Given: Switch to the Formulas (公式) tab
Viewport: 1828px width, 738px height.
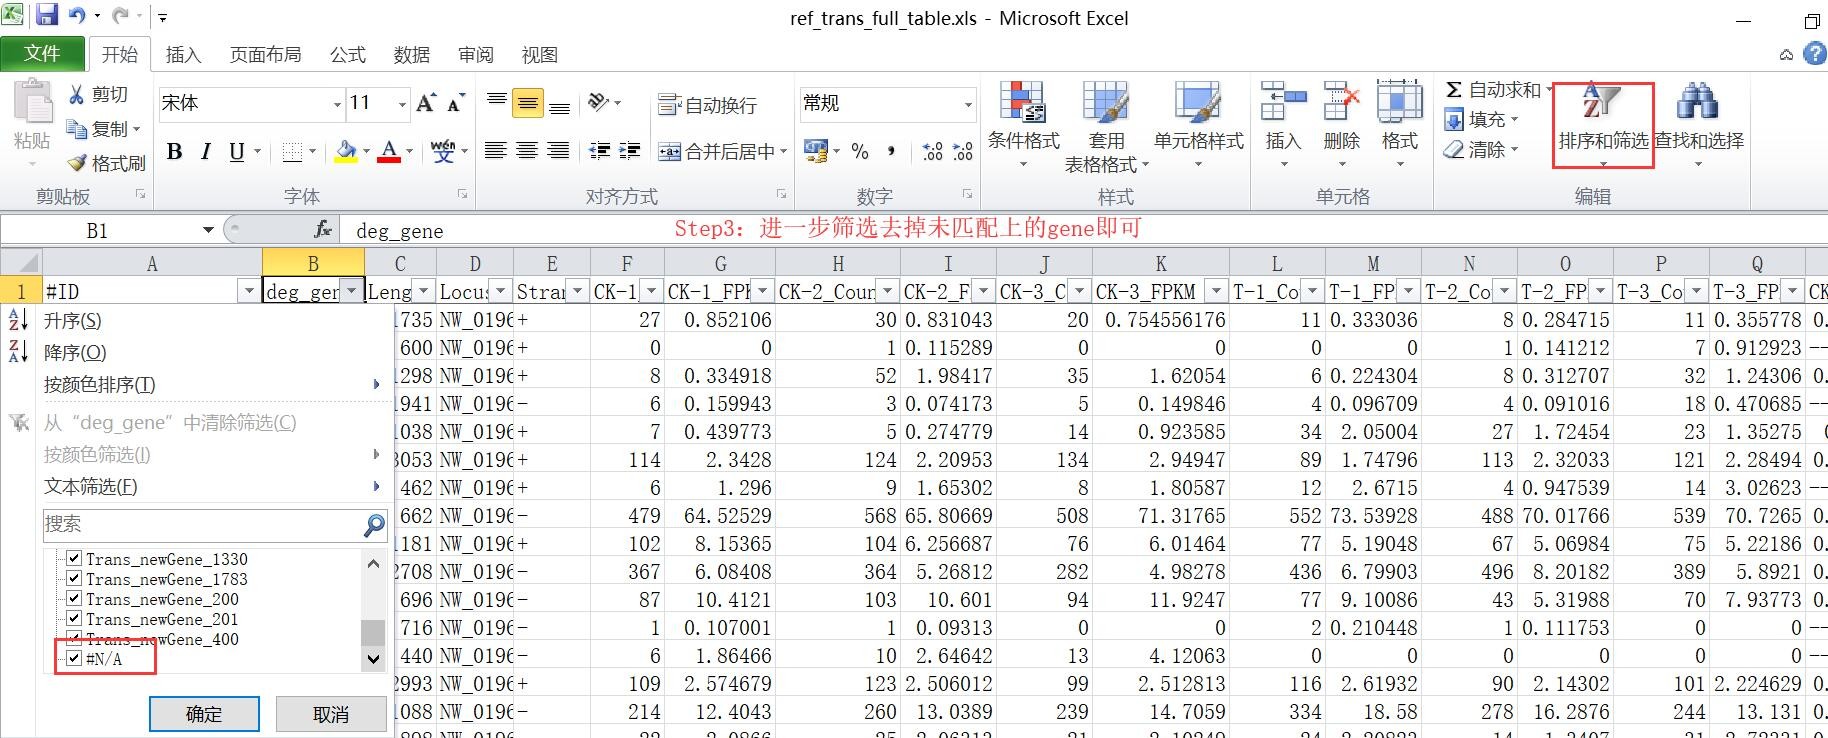Looking at the screenshot, I should [348, 55].
